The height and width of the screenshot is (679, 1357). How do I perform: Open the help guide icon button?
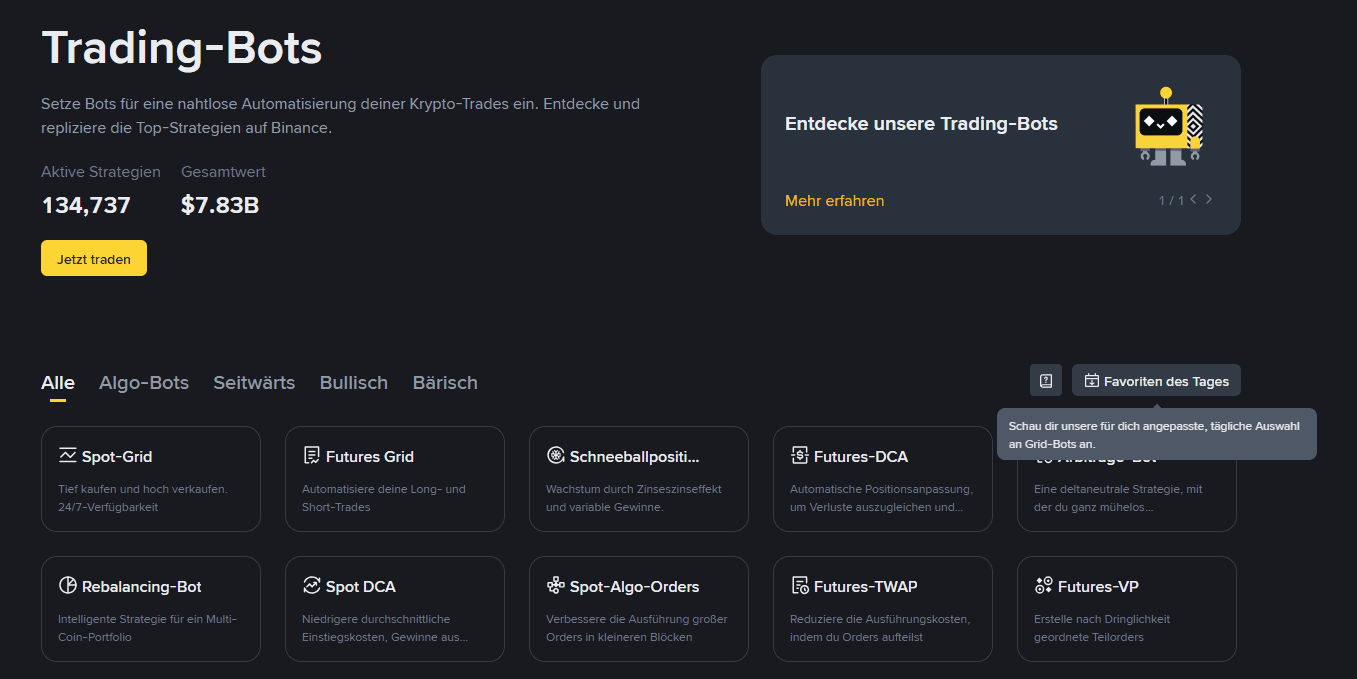[1046, 380]
